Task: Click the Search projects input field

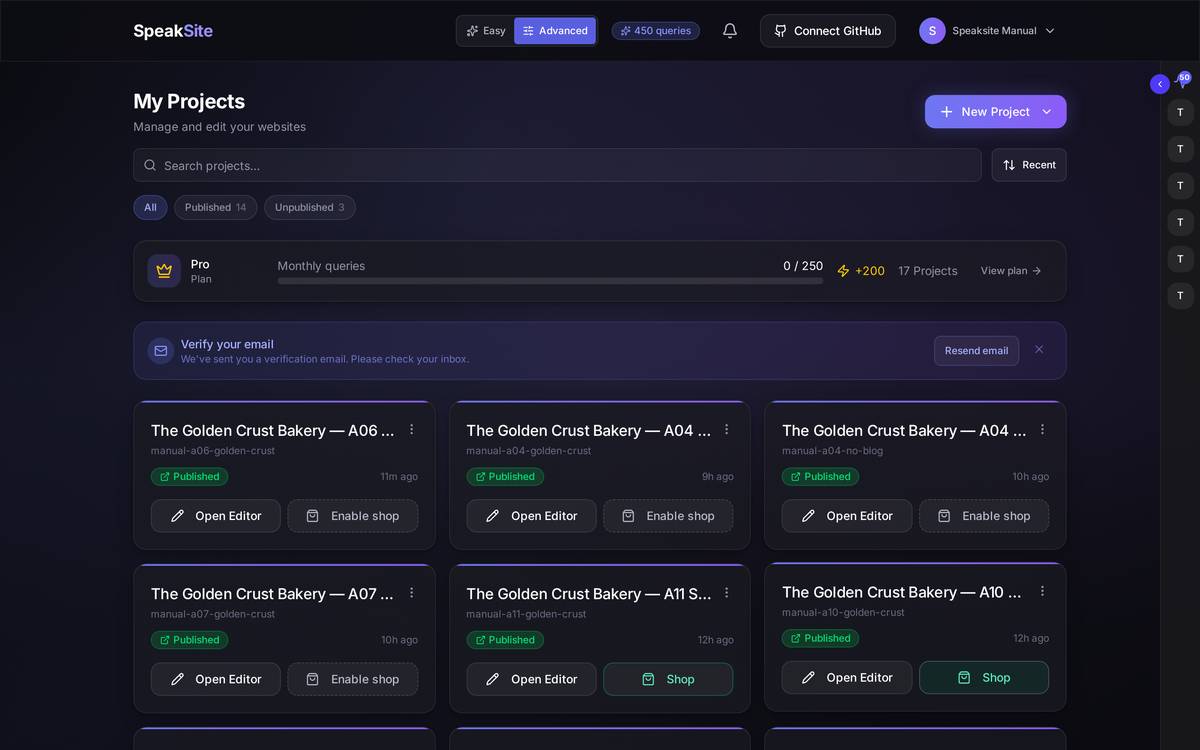Action: 557,165
